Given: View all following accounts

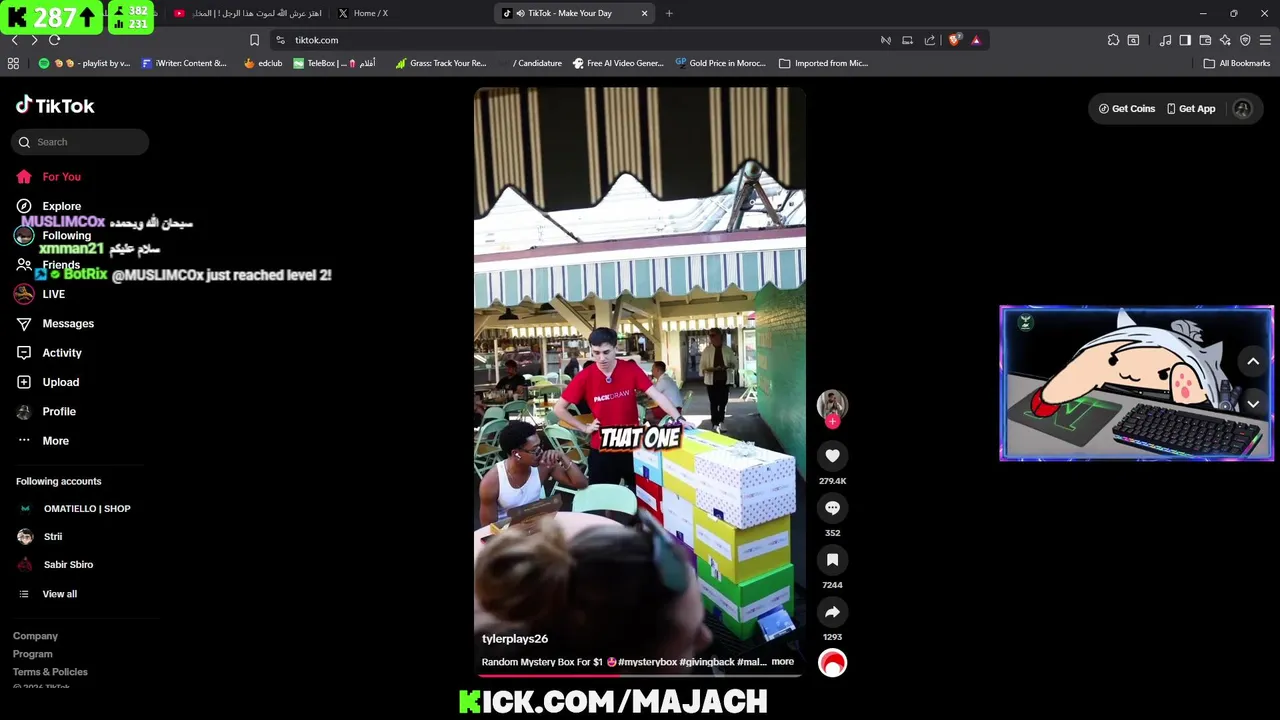Looking at the screenshot, I should tap(48, 594).
